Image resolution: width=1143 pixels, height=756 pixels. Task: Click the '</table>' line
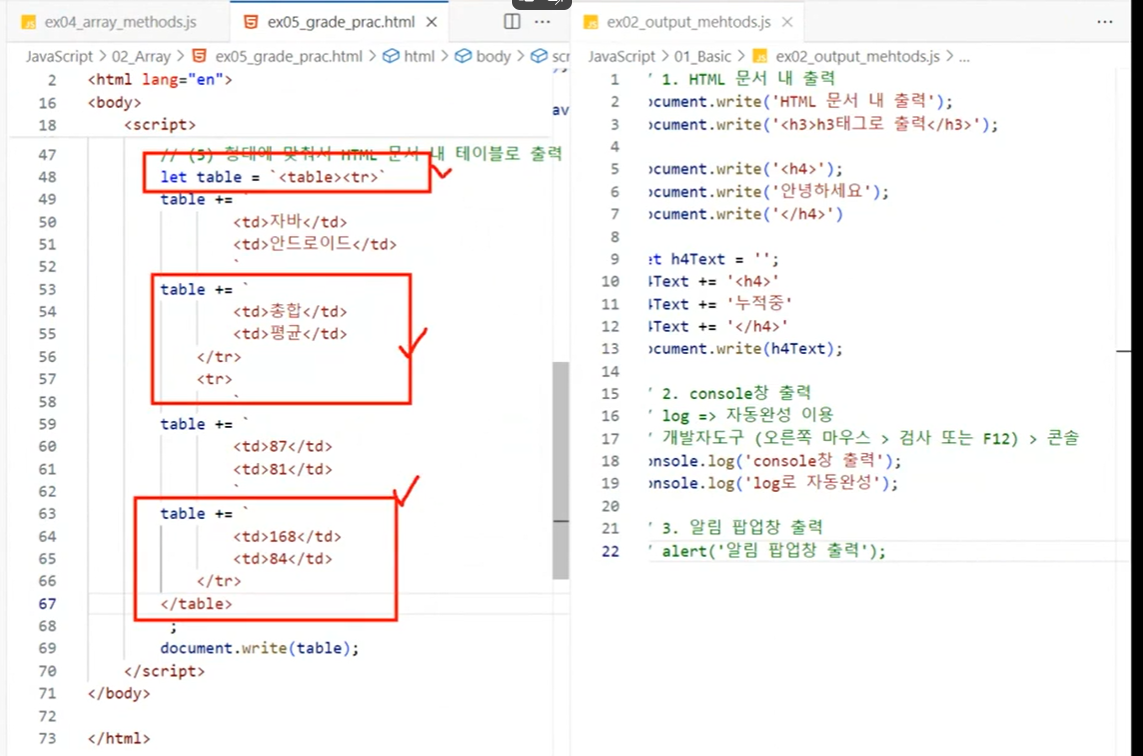click(x=196, y=604)
